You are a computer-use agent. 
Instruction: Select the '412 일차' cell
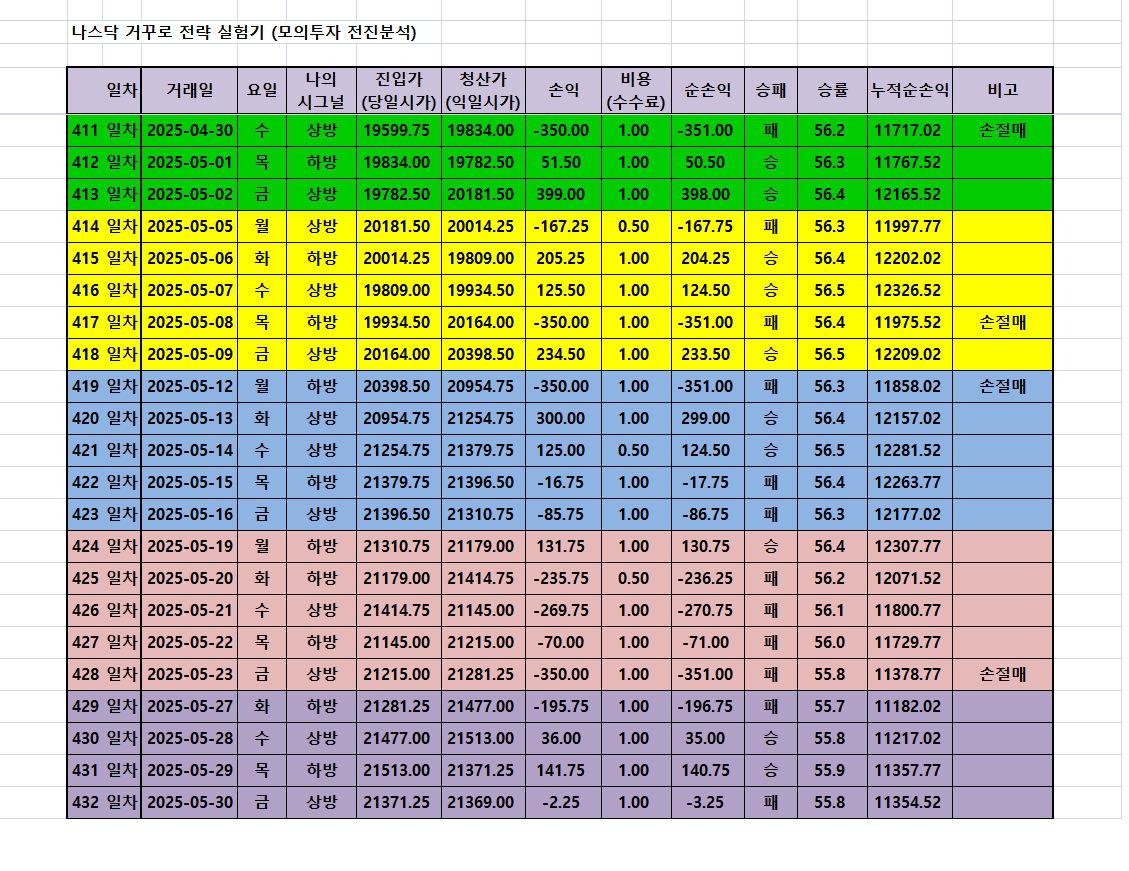pos(104,163)
